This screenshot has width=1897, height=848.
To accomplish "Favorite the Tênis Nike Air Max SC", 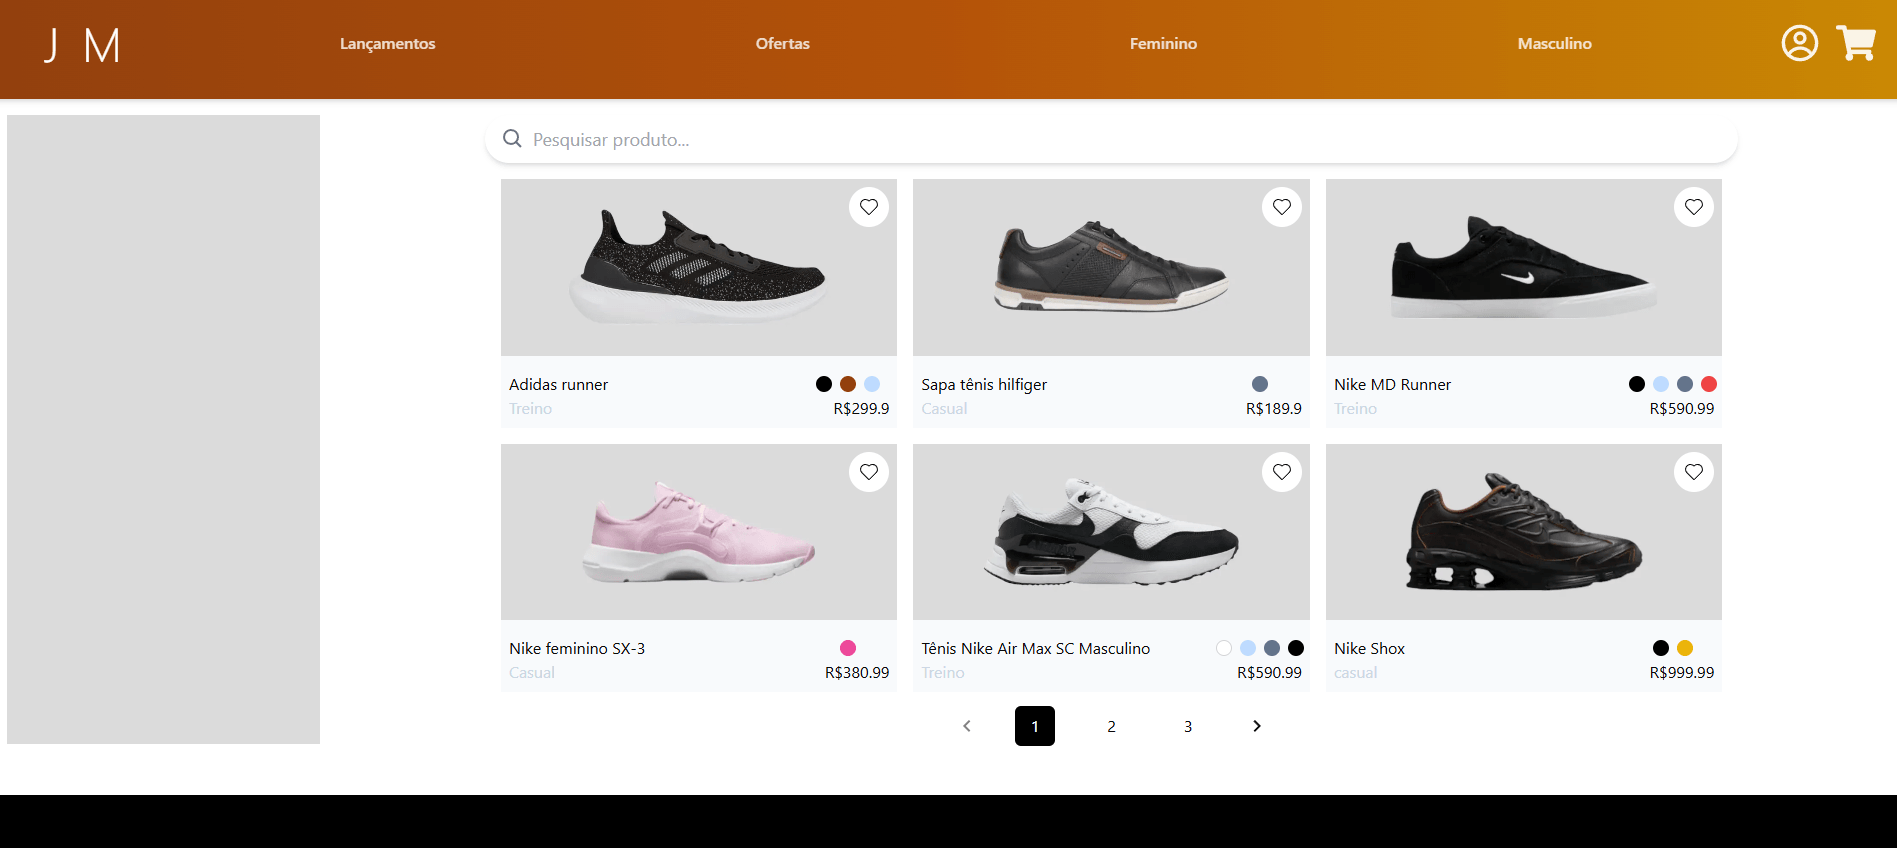I will (1281, 472).
